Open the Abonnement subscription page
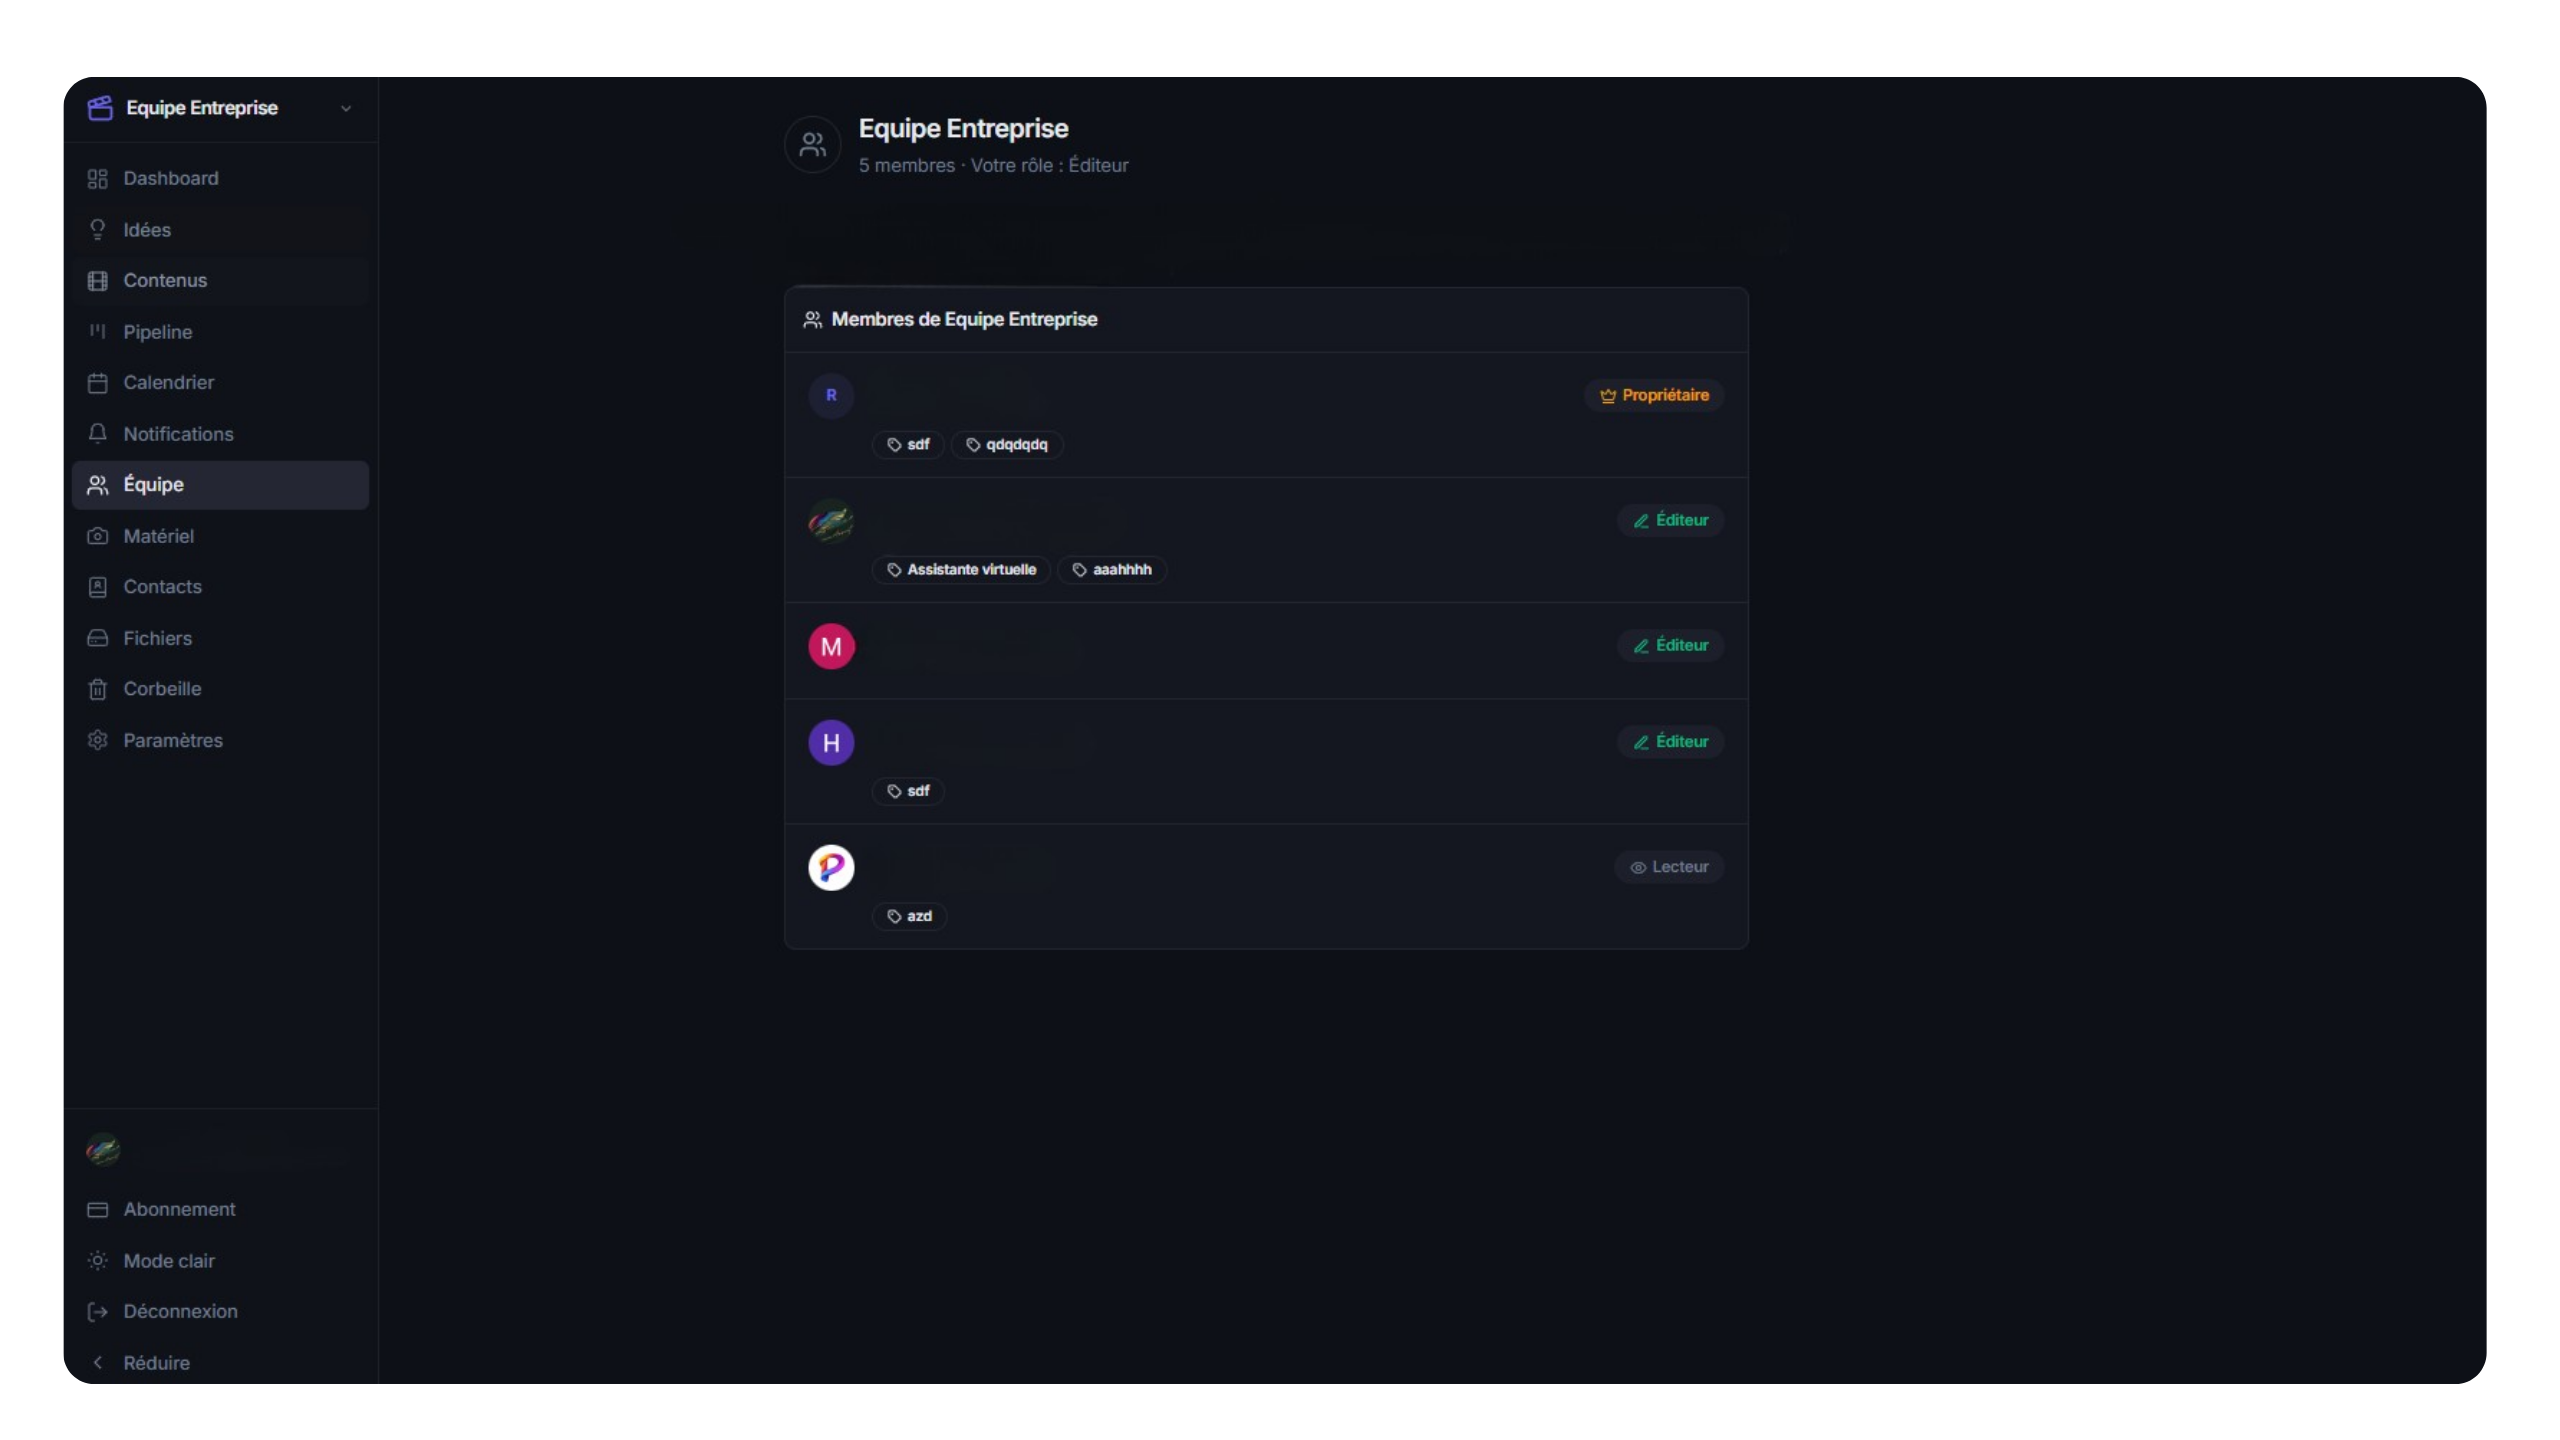Image resolution: width=2560 pixels, height=1440 pixels. (179, 1209)
